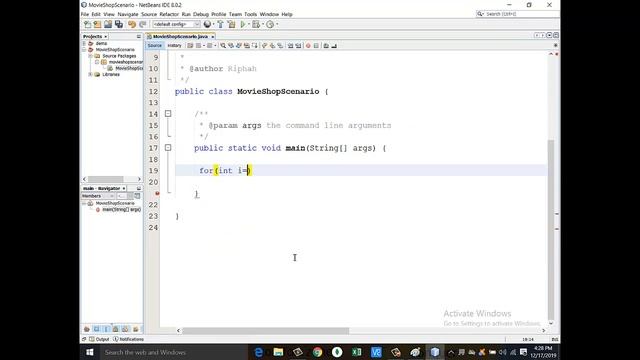Screen dimensions: 640x360
Task: Expand the Libraries tree node
Action: click(91, 75)
